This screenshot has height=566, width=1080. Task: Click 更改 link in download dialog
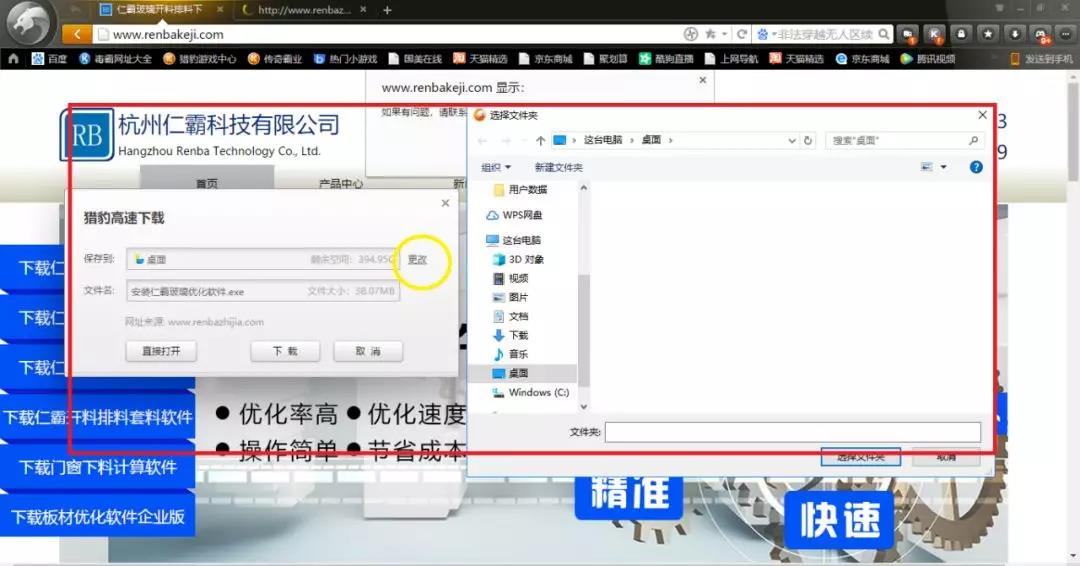click(x=417, y=260)
